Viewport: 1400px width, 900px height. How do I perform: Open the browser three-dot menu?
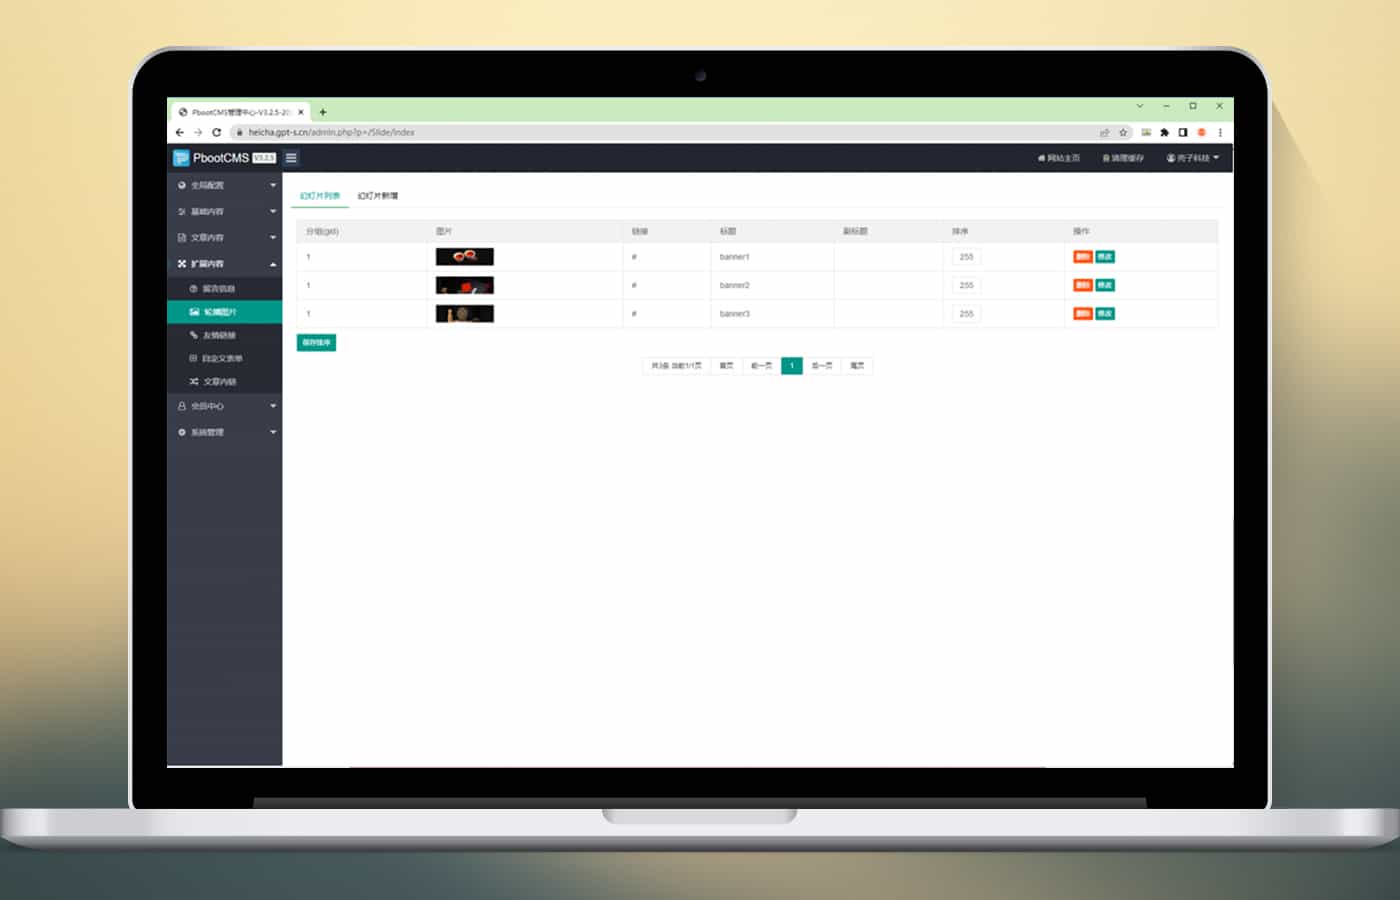pyautogui.click(x=1220, y=132)
